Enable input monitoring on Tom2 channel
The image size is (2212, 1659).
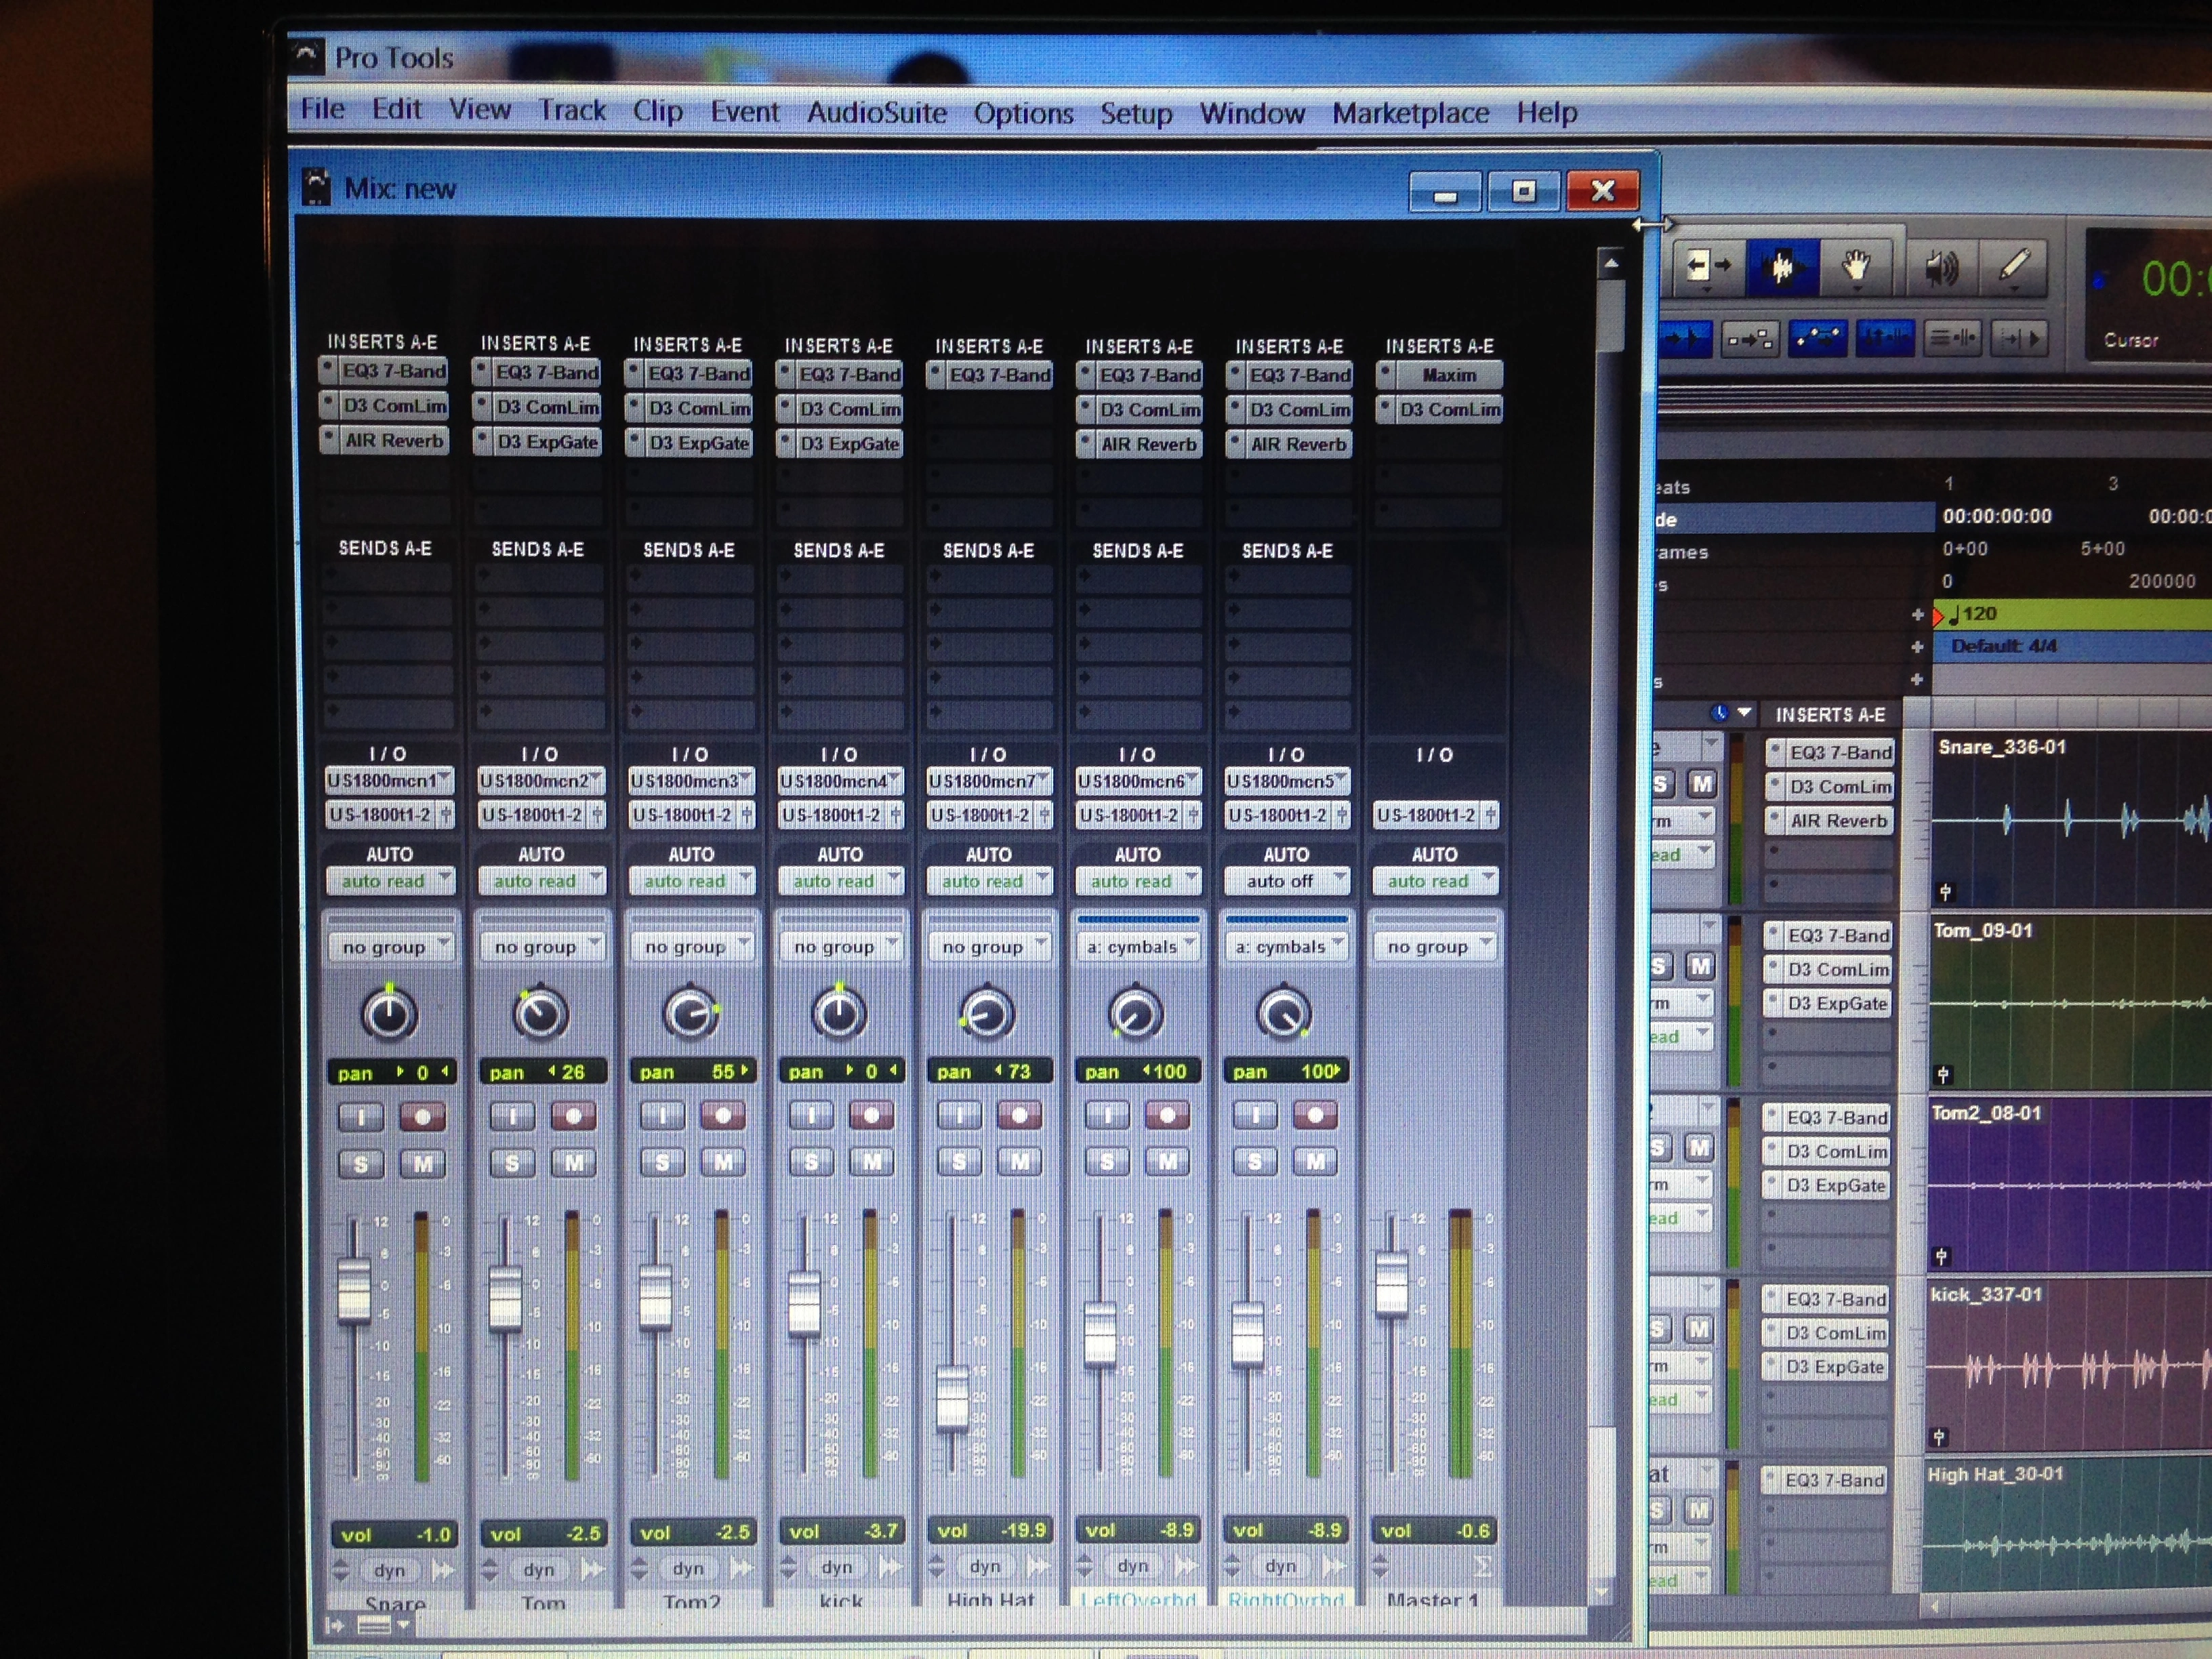point(662,1115)
